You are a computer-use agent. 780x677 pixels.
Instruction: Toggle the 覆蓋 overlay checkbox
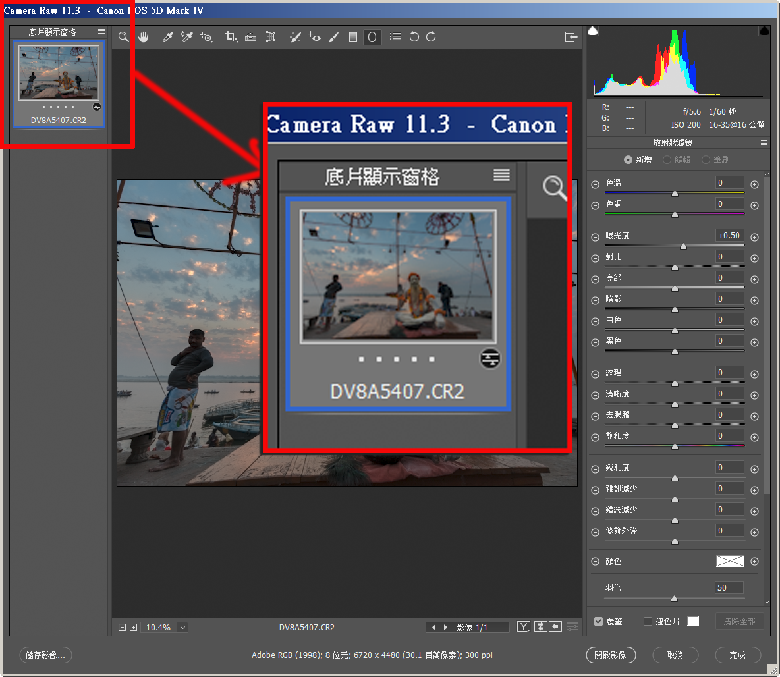click(598, 621)
